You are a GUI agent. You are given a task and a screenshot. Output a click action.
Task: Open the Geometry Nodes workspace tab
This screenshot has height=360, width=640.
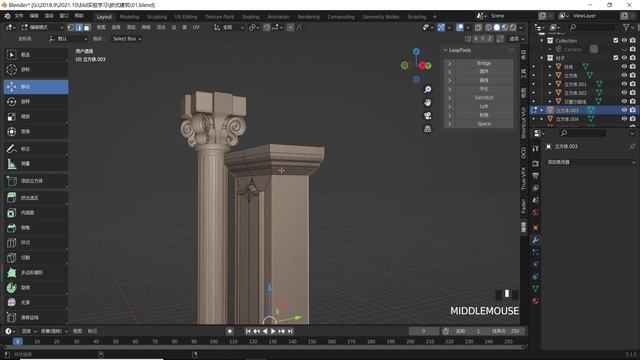point(380,17)
